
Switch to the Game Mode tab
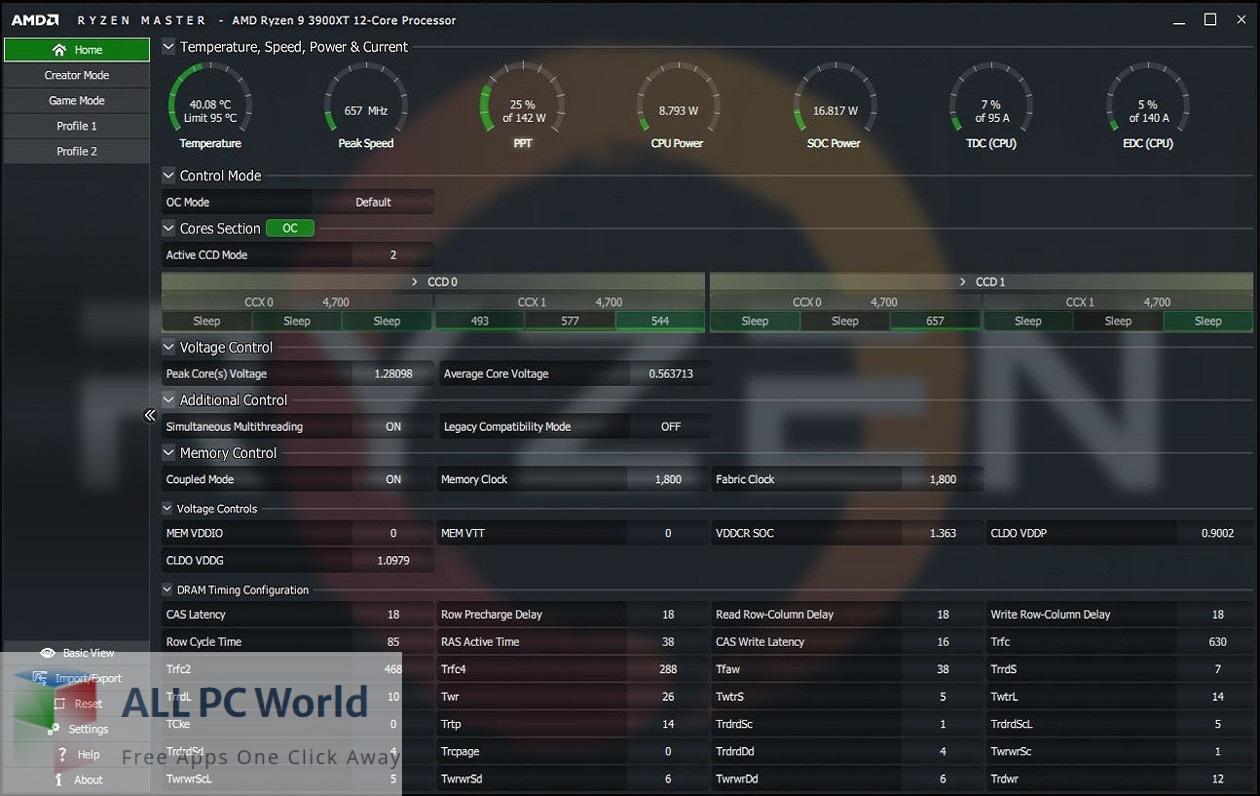click(x=77, y=101)
